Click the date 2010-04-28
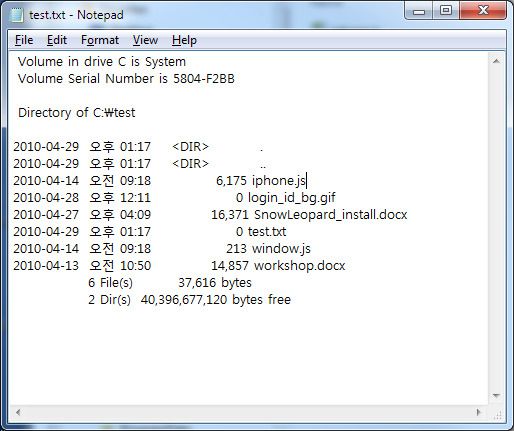The width and height of the screenshot is (514, 431). click(46, 198)
